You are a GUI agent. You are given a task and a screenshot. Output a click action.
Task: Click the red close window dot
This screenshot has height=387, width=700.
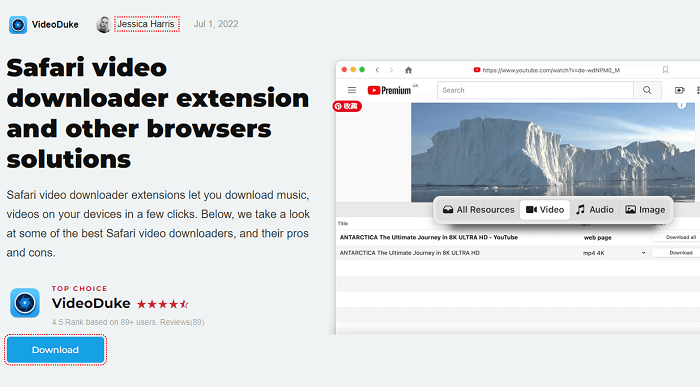(344, 70)
